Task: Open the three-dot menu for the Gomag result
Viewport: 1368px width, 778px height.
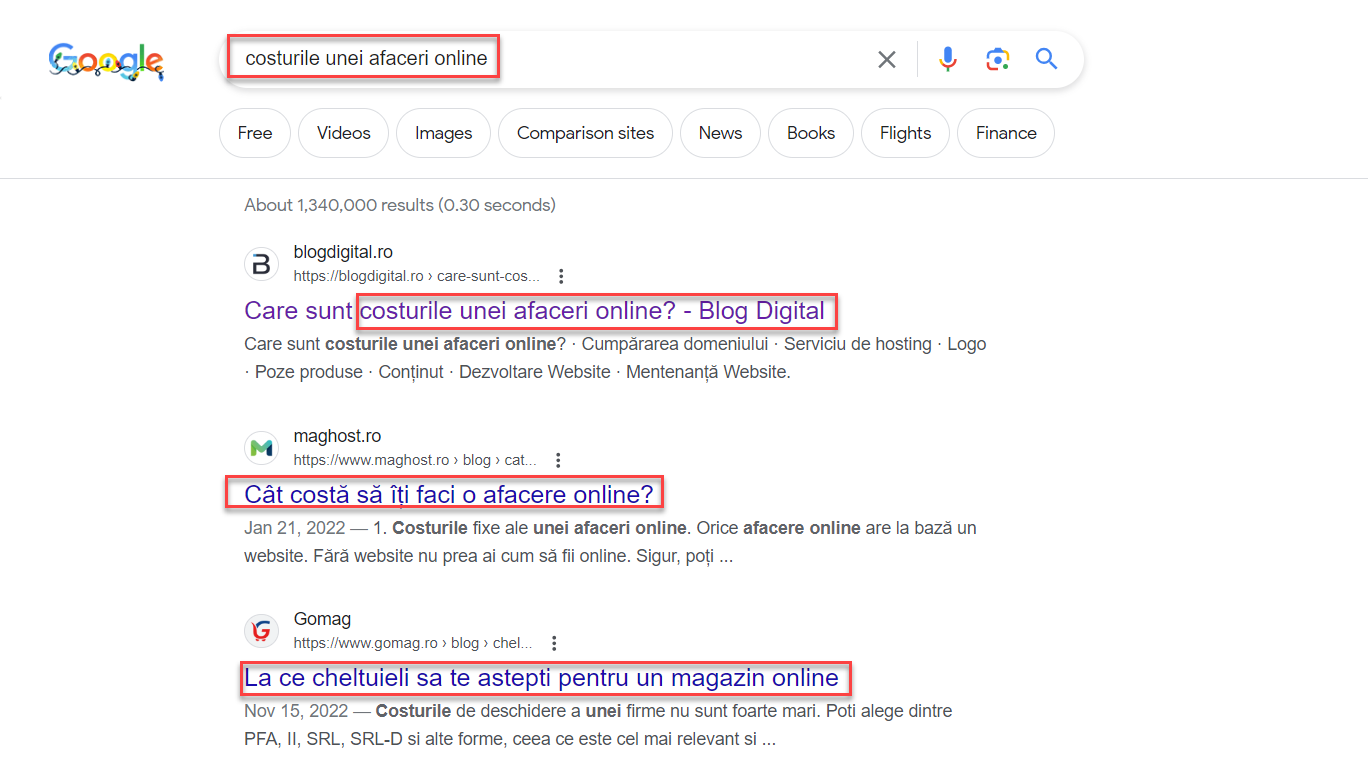Action: pos(554,643)
